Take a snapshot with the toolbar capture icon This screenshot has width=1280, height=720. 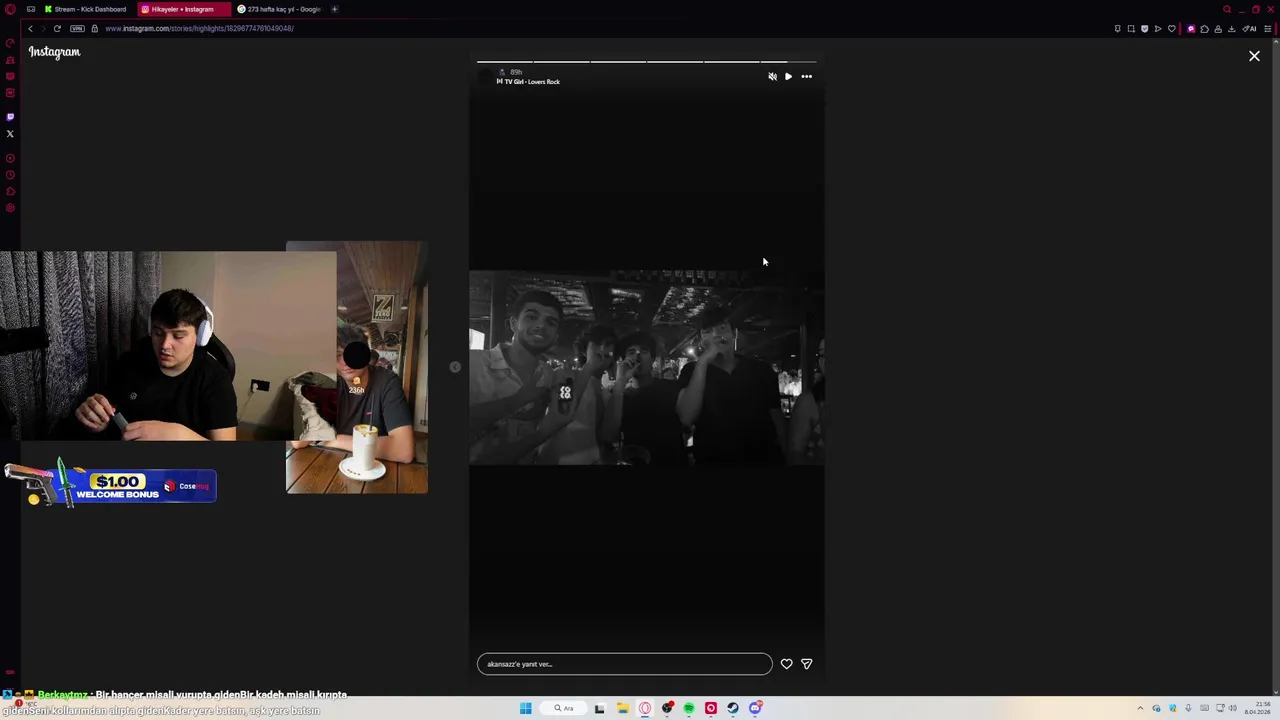pos(1131,29)
